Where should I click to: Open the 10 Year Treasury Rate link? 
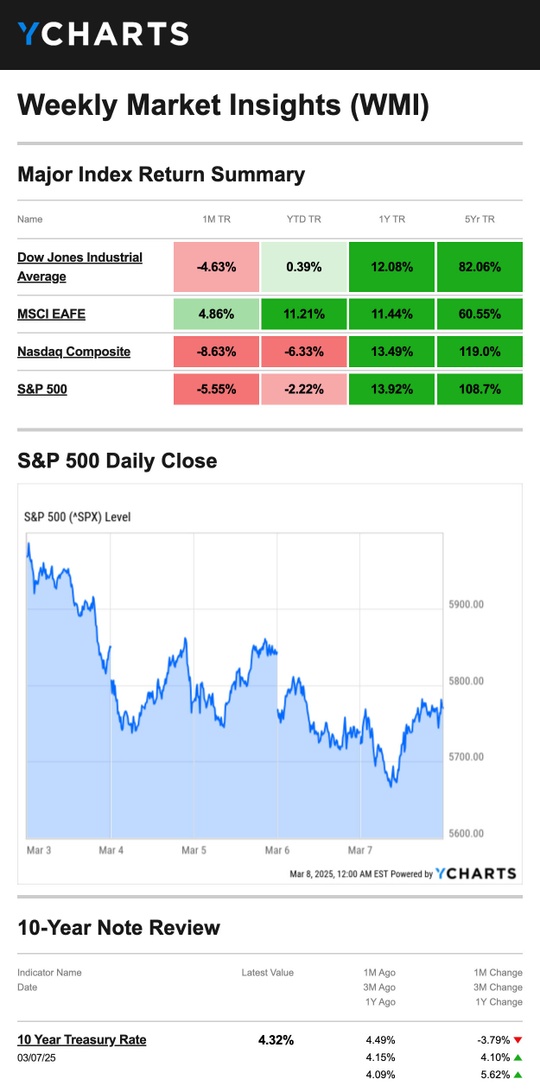[82, 1040]
